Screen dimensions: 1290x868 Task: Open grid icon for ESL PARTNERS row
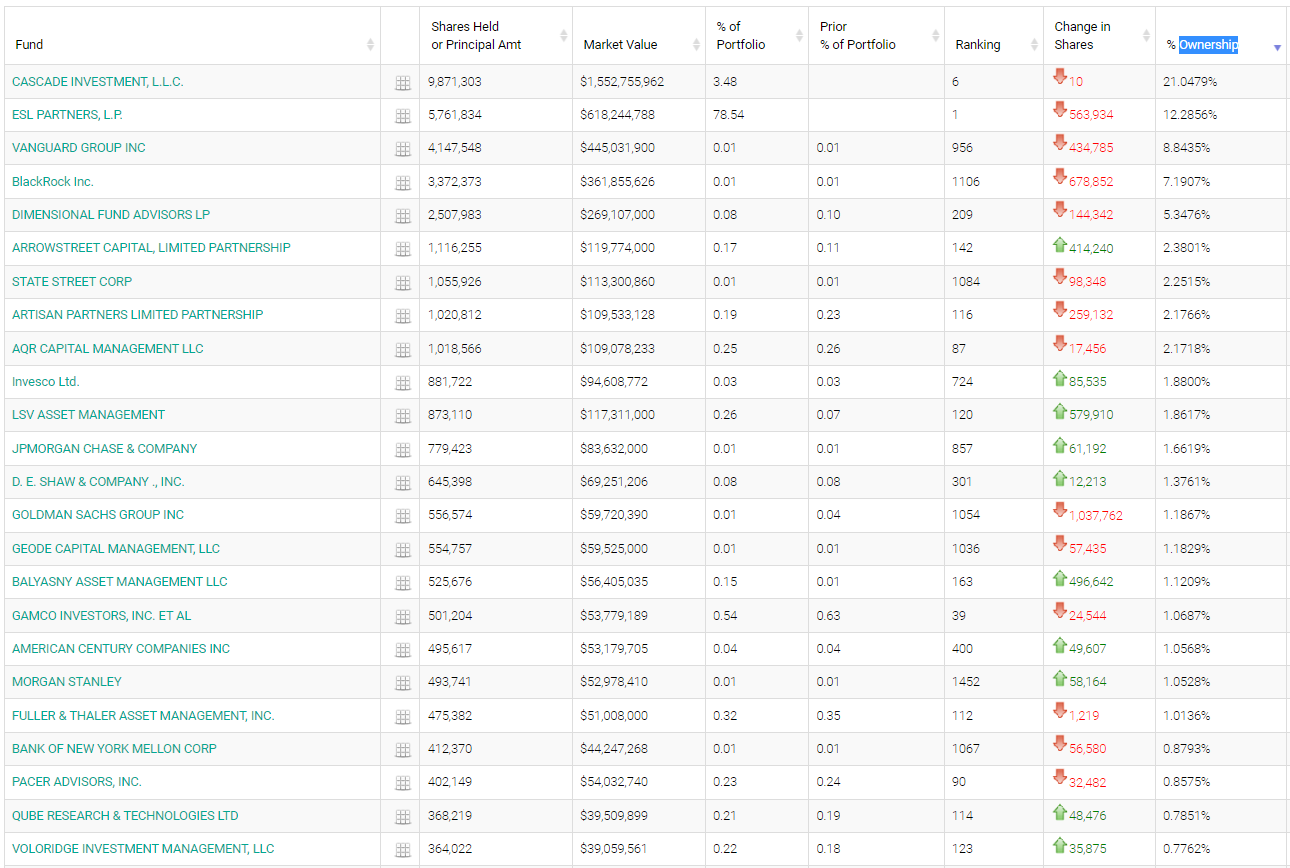[403, 116]
